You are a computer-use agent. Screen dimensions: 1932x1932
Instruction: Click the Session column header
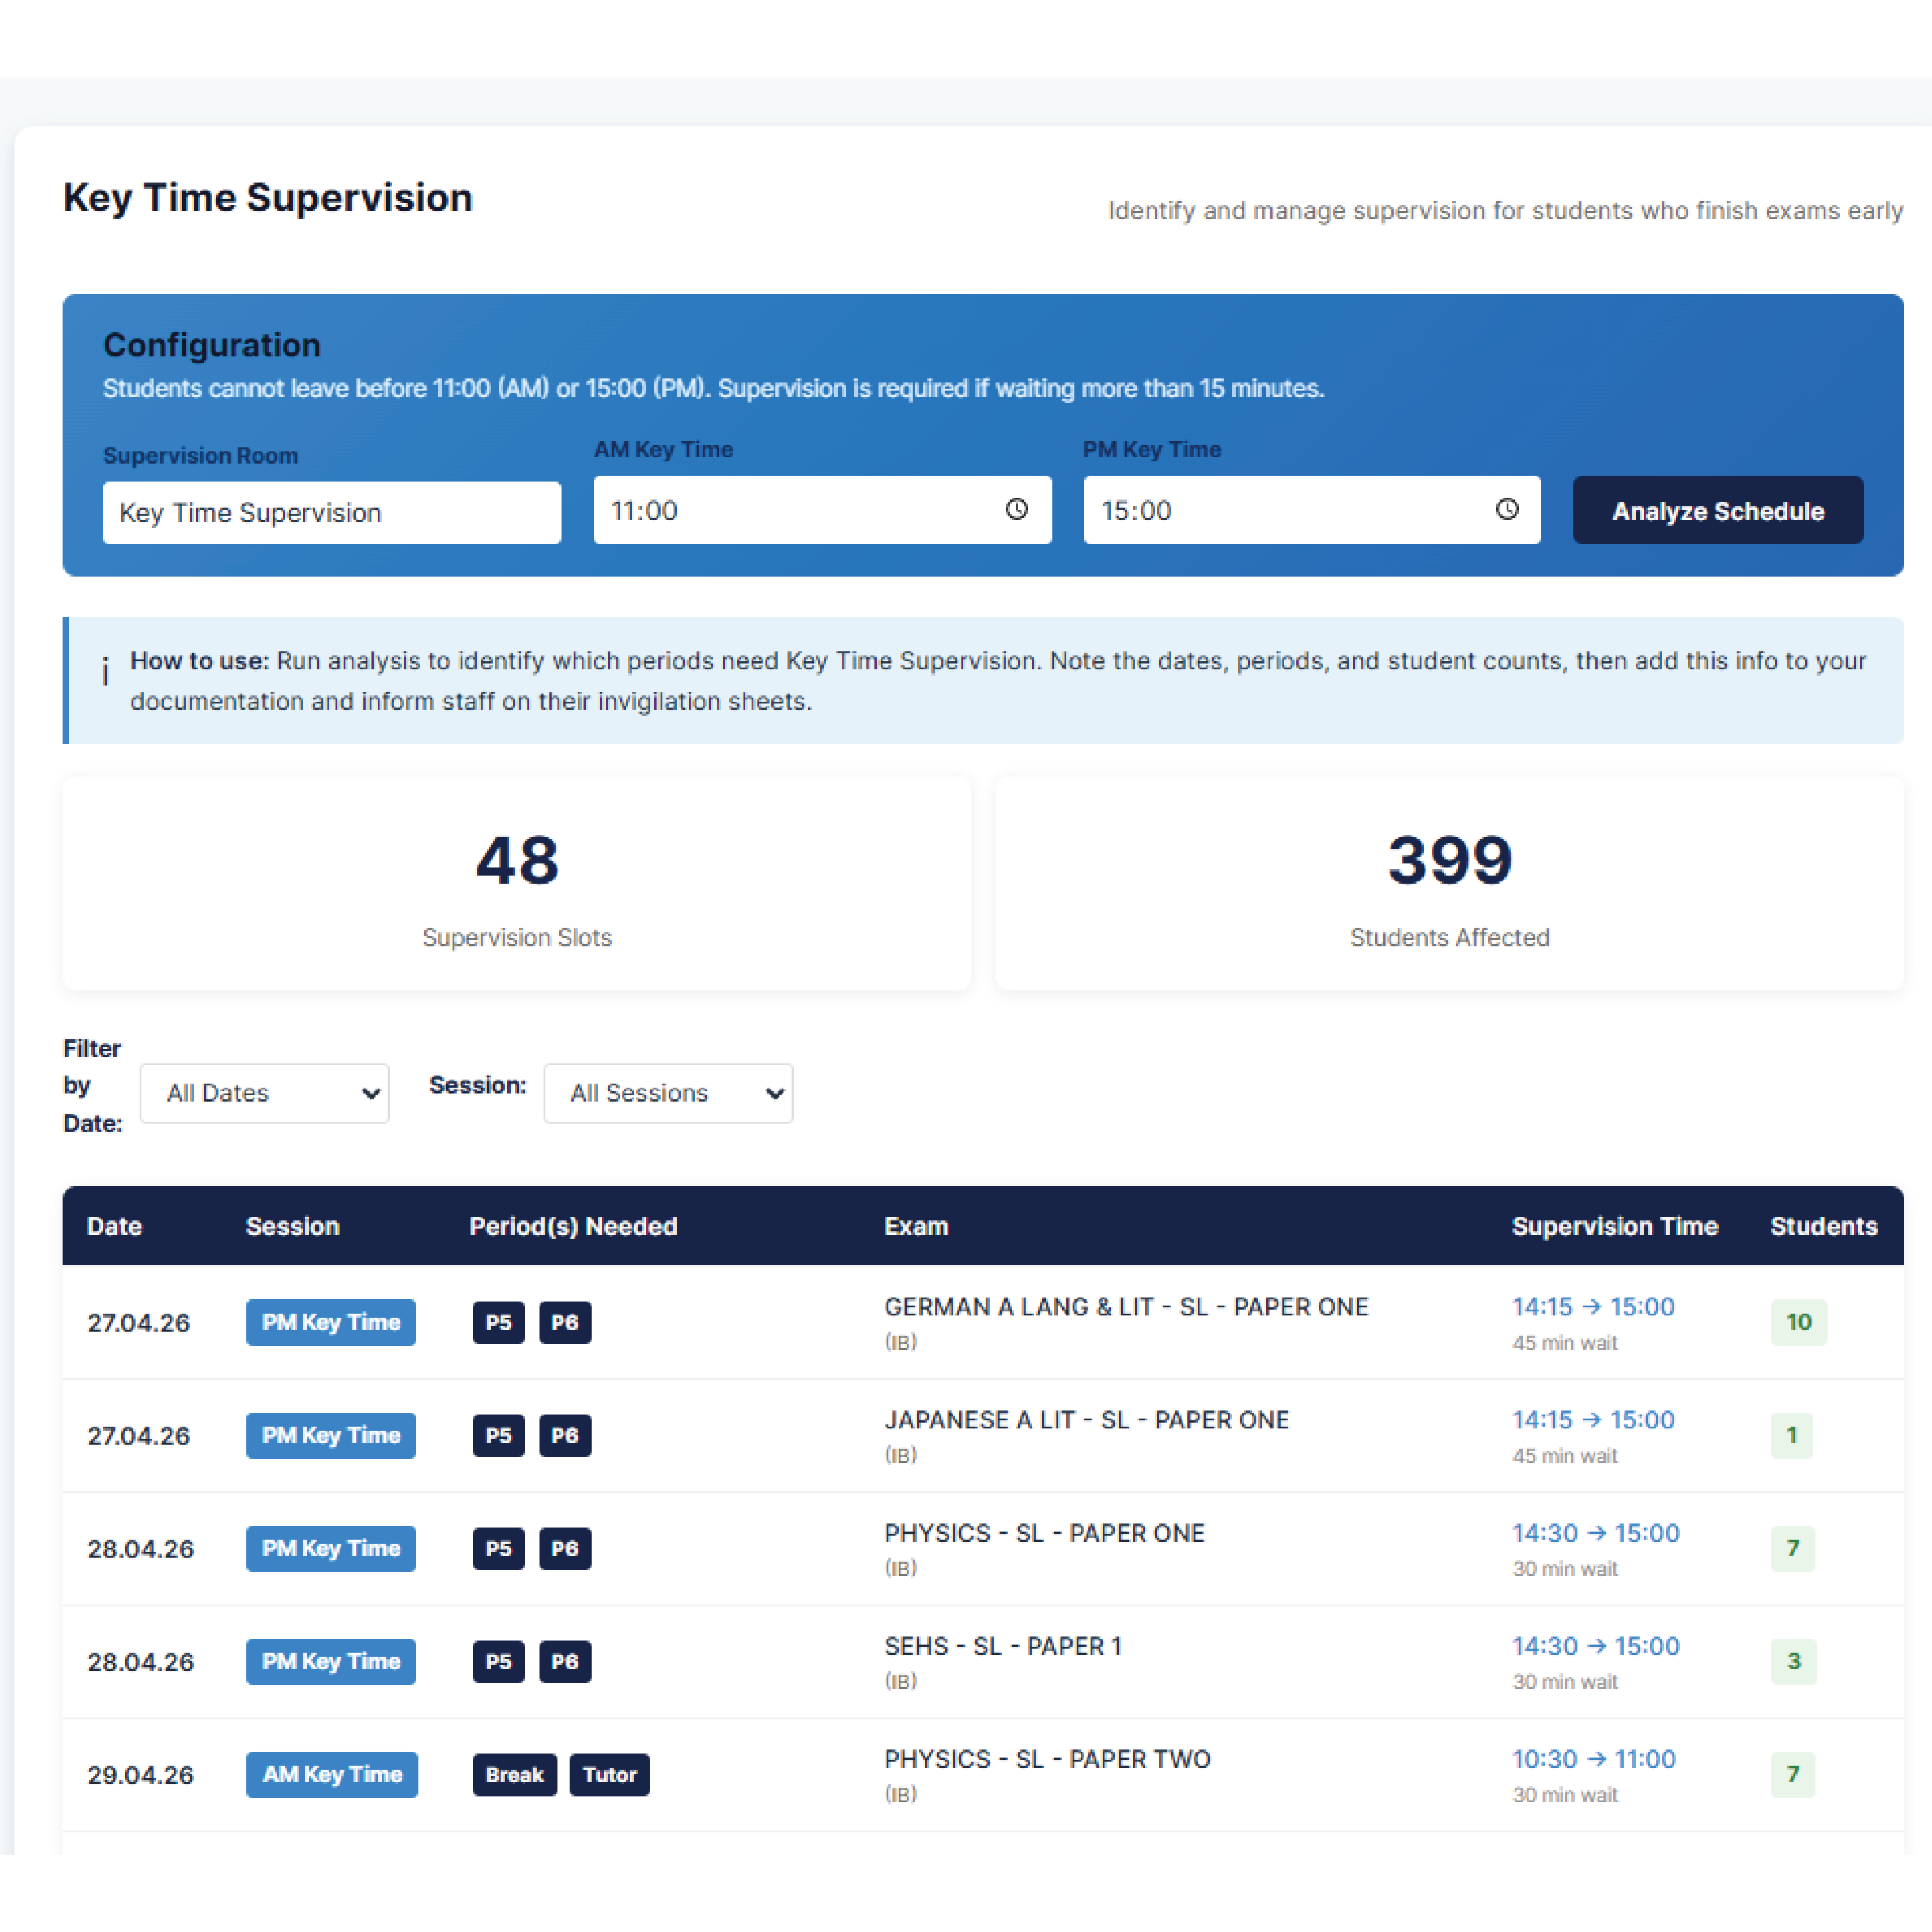[x=293, y=1226]
